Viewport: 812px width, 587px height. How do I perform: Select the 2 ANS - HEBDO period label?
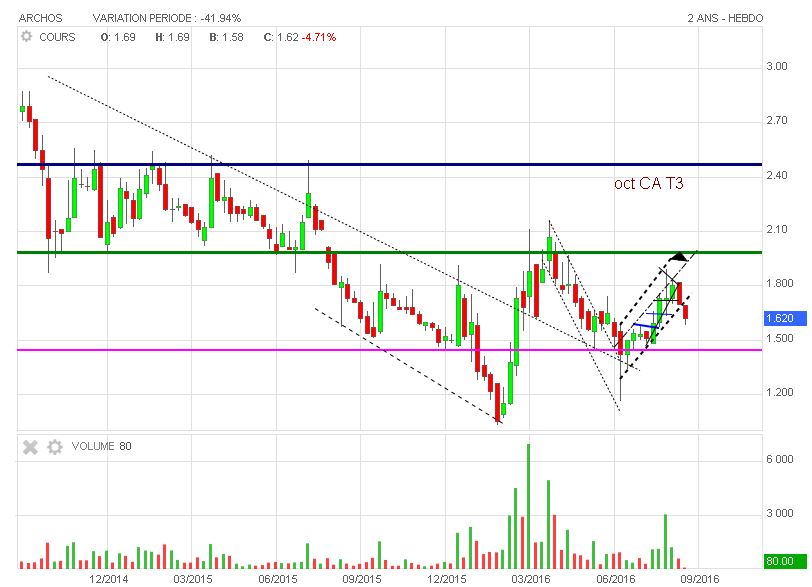(x=725, y=18)
